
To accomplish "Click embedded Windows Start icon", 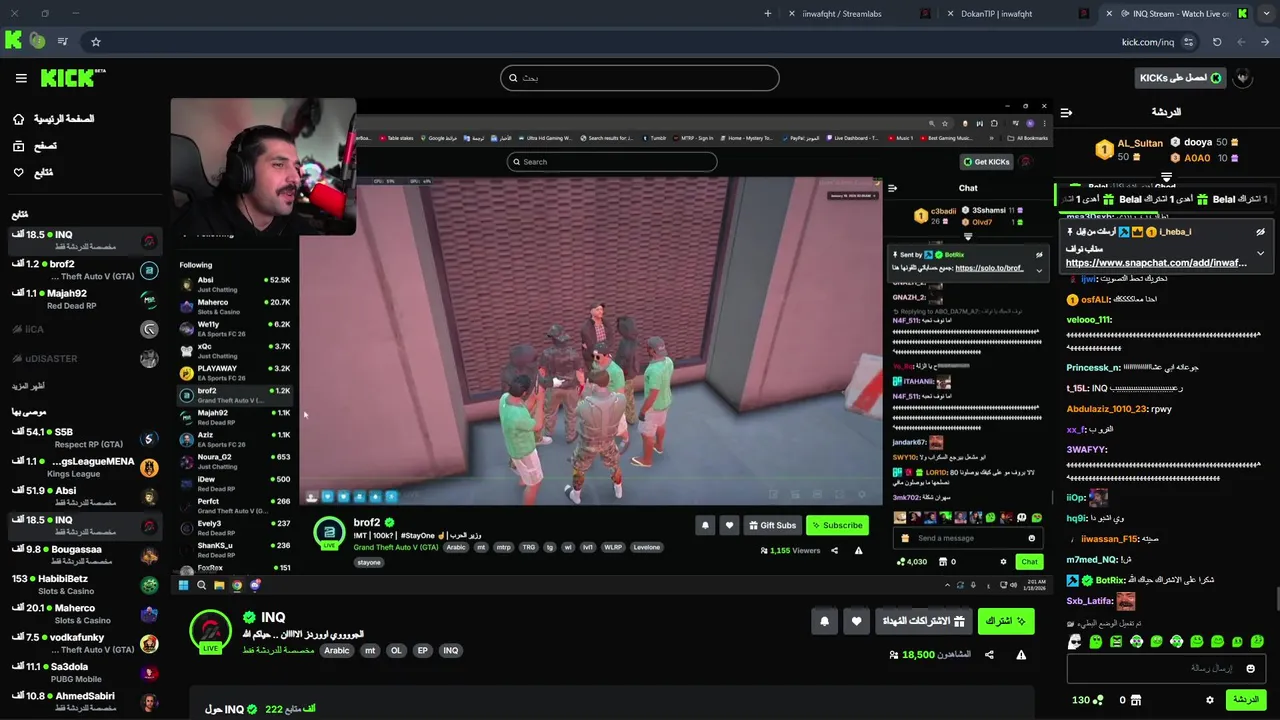I will point(184,585).
